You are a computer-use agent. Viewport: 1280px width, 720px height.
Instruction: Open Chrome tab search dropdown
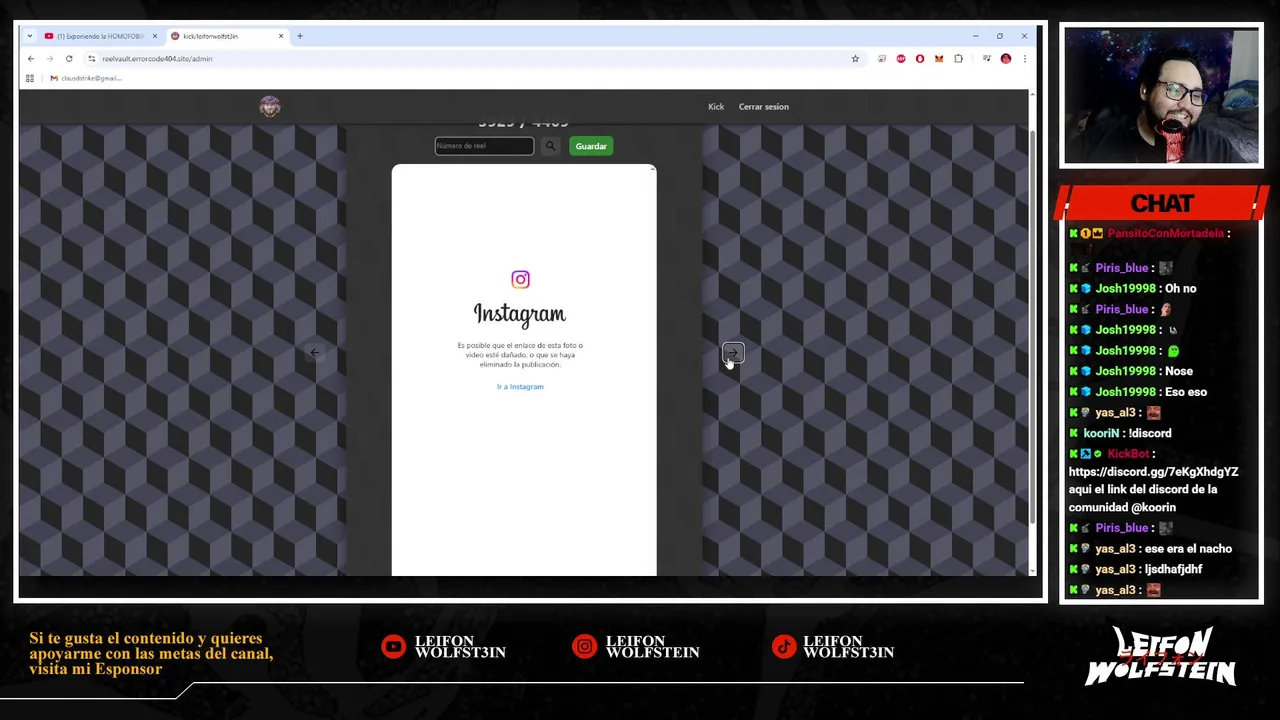coord(30,36)
